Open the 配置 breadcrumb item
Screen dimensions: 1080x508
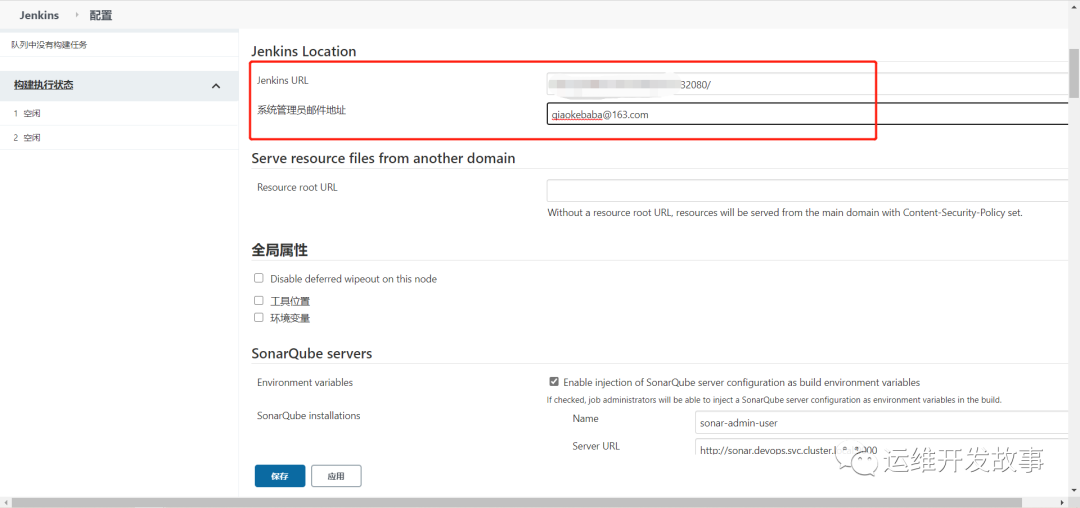[x=101, y=15]
